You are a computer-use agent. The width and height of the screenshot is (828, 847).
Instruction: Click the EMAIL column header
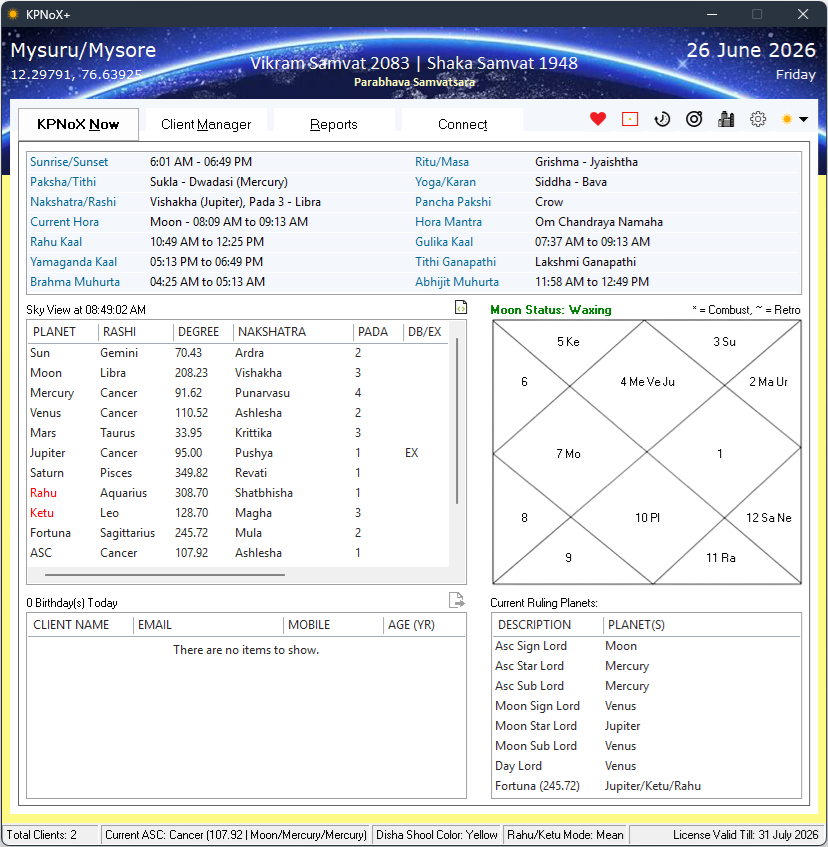pyautogui.click(x=208, y=625)
